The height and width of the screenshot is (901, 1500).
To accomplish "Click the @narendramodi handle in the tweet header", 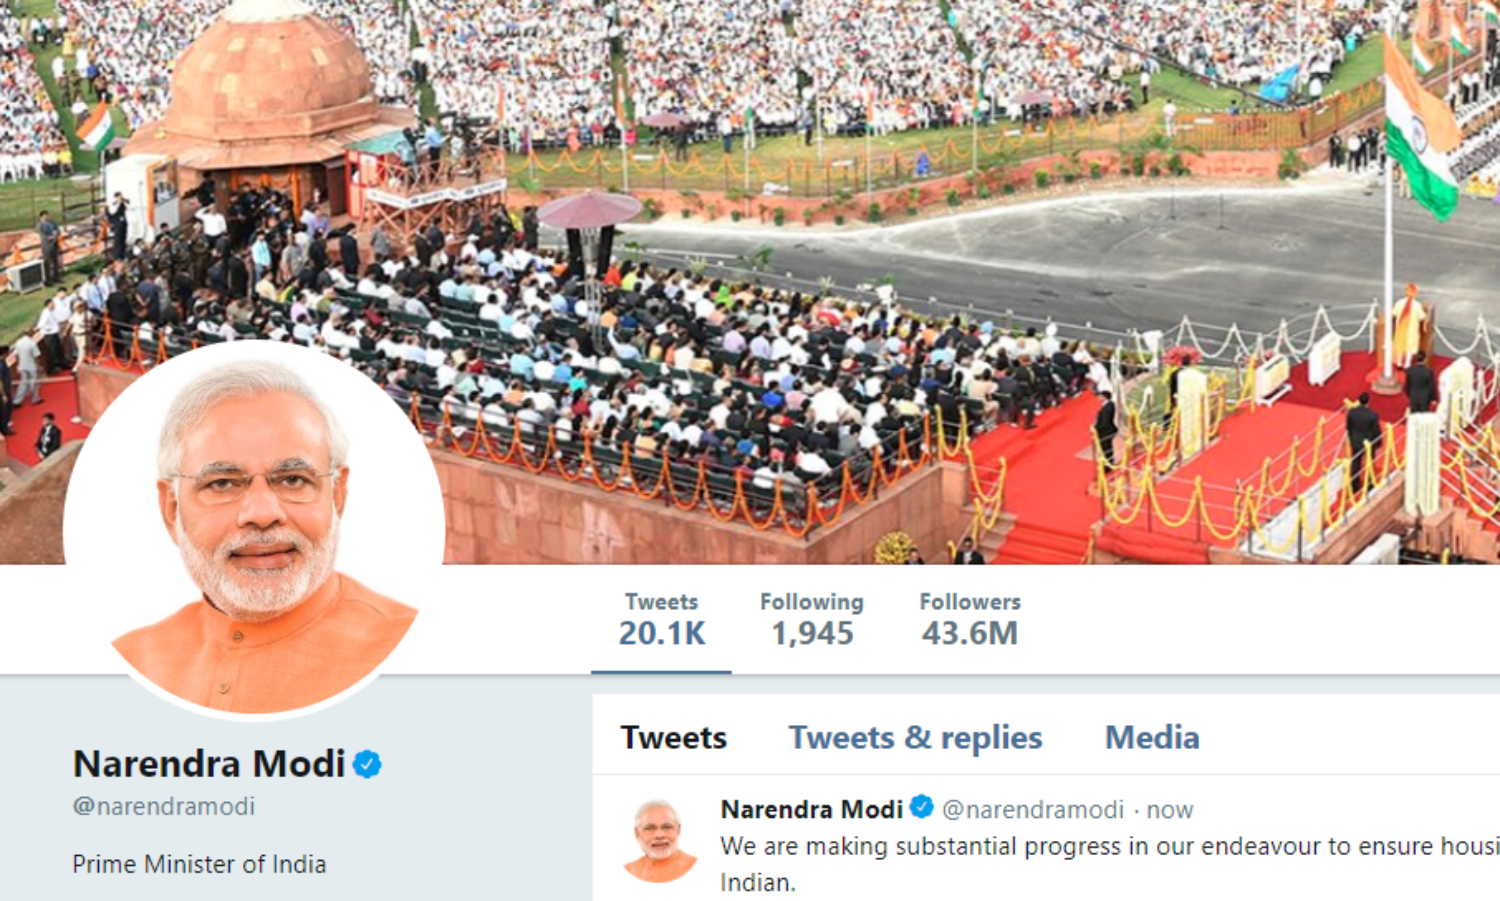I will point(1033,810).
